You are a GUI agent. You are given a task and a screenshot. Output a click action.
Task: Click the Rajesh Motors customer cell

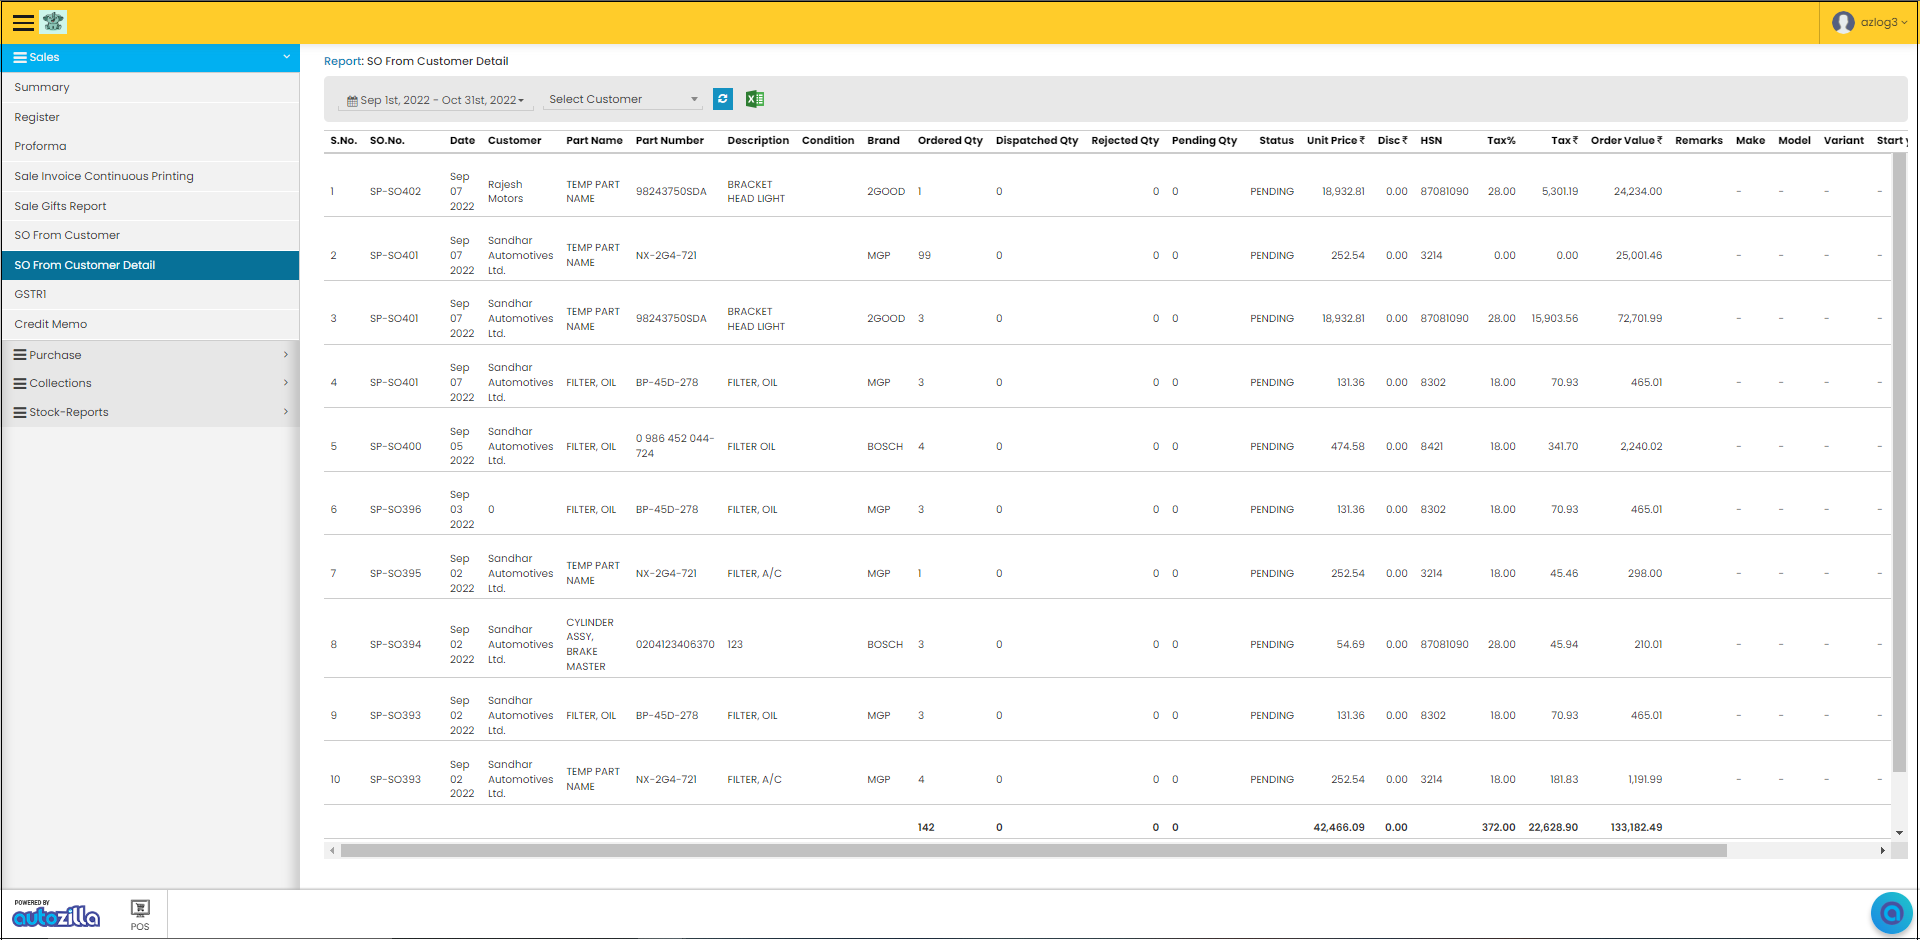(506, 192)
